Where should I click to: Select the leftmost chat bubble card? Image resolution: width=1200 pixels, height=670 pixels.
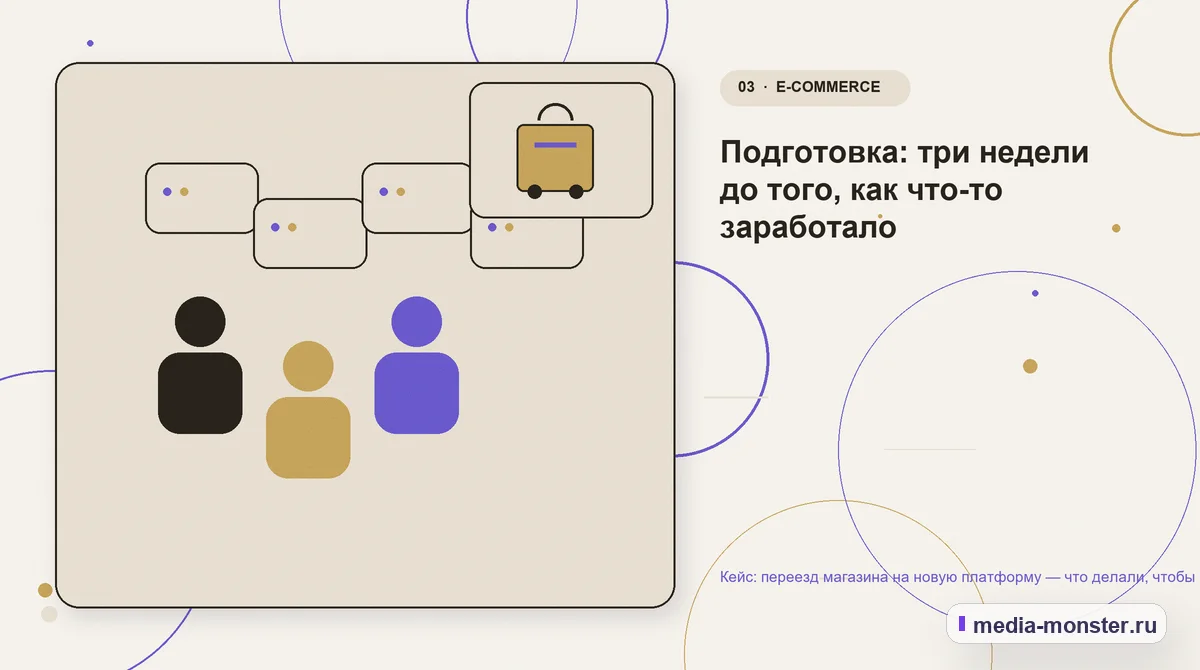pyautogui.click(x=202, y=198)
